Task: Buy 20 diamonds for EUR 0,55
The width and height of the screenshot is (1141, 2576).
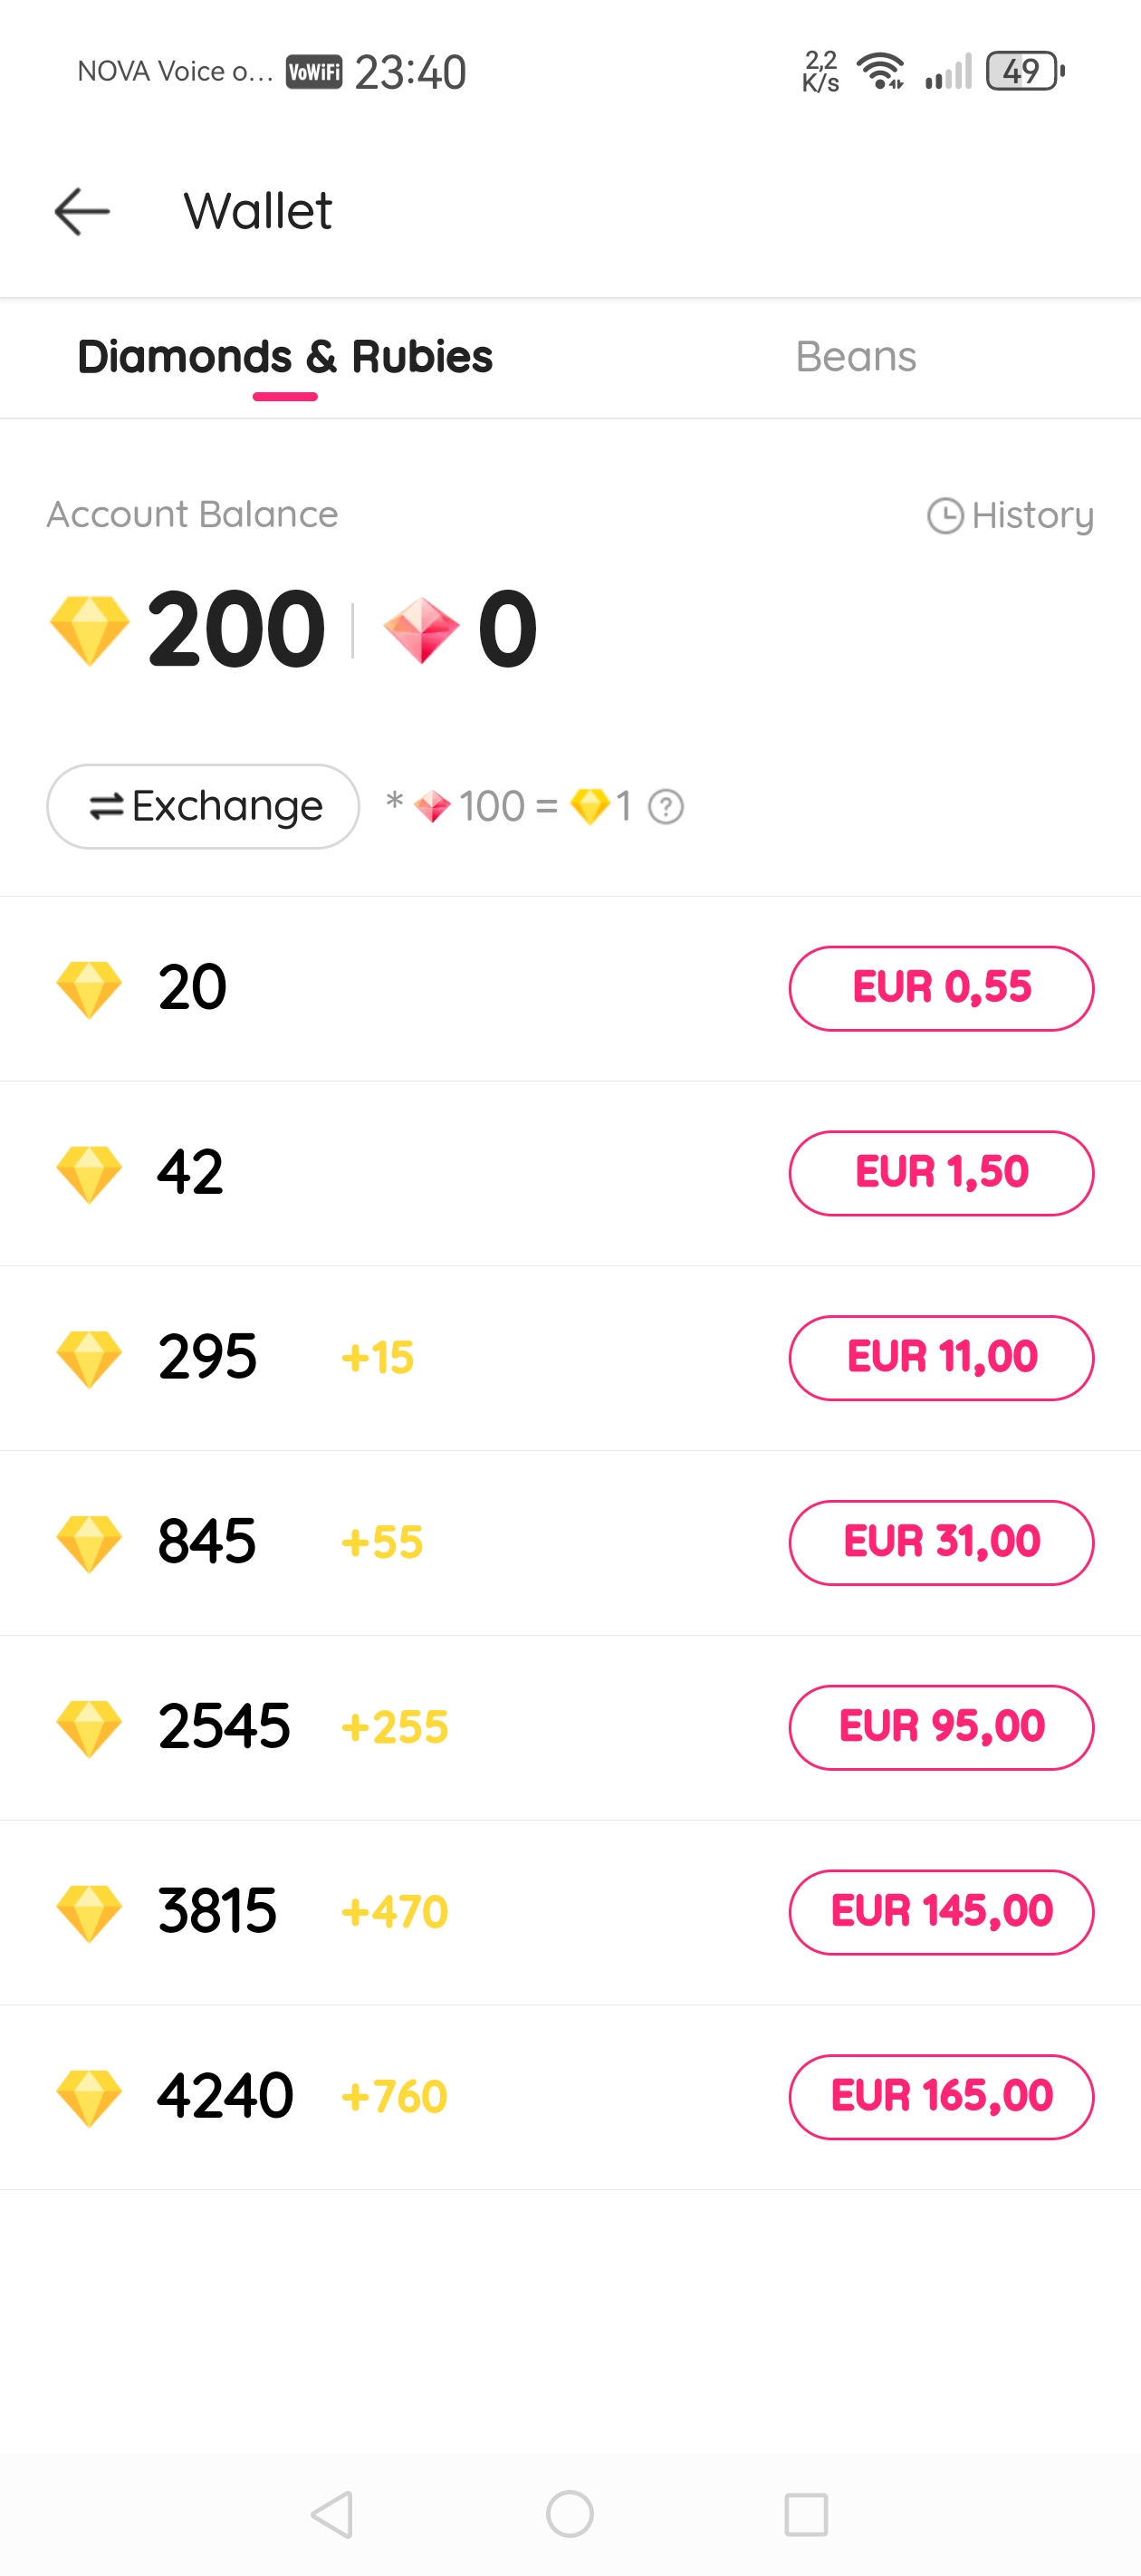Action: (941, 988)
